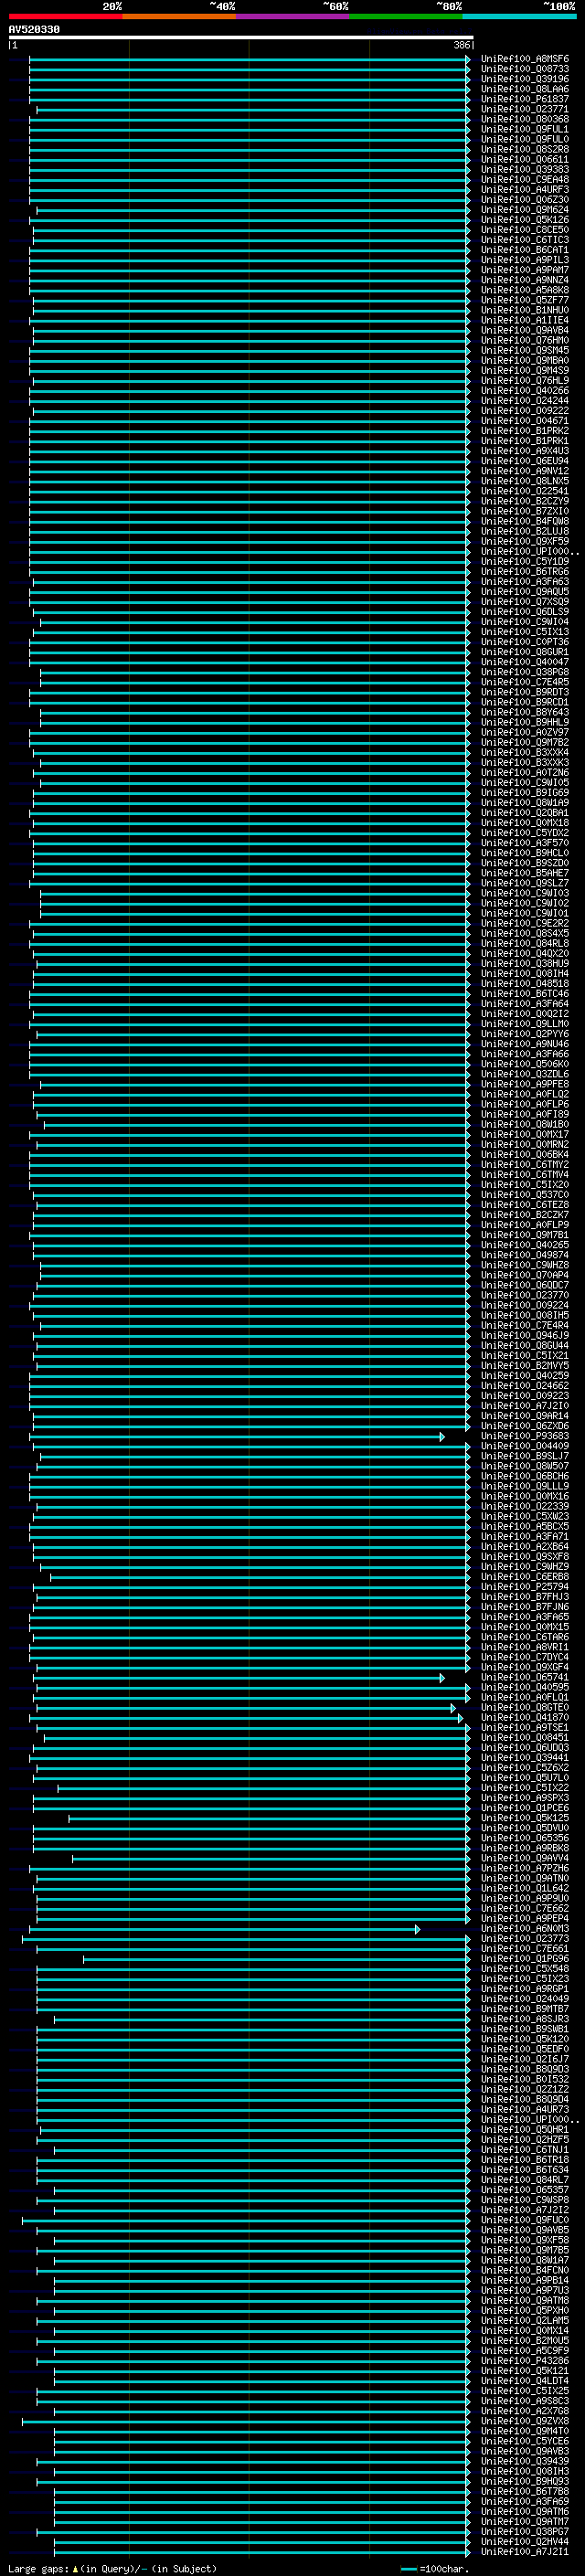The width and height of the screenshot is (585, 2576).
Task: Select UniRef100_O22339 label
Action: [x=525, y=1506]
